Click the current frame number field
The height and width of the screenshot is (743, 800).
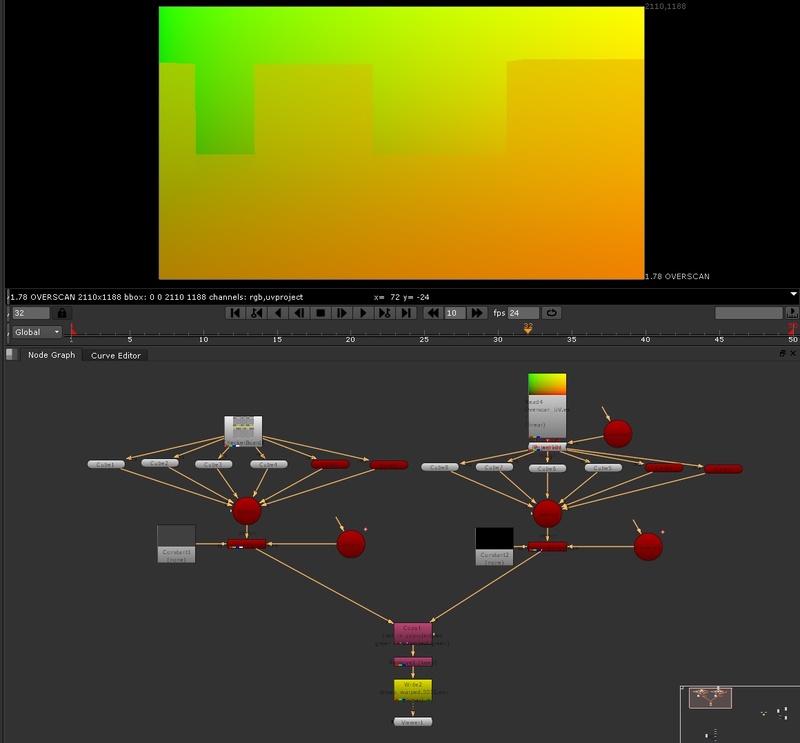tap(30, 313)
